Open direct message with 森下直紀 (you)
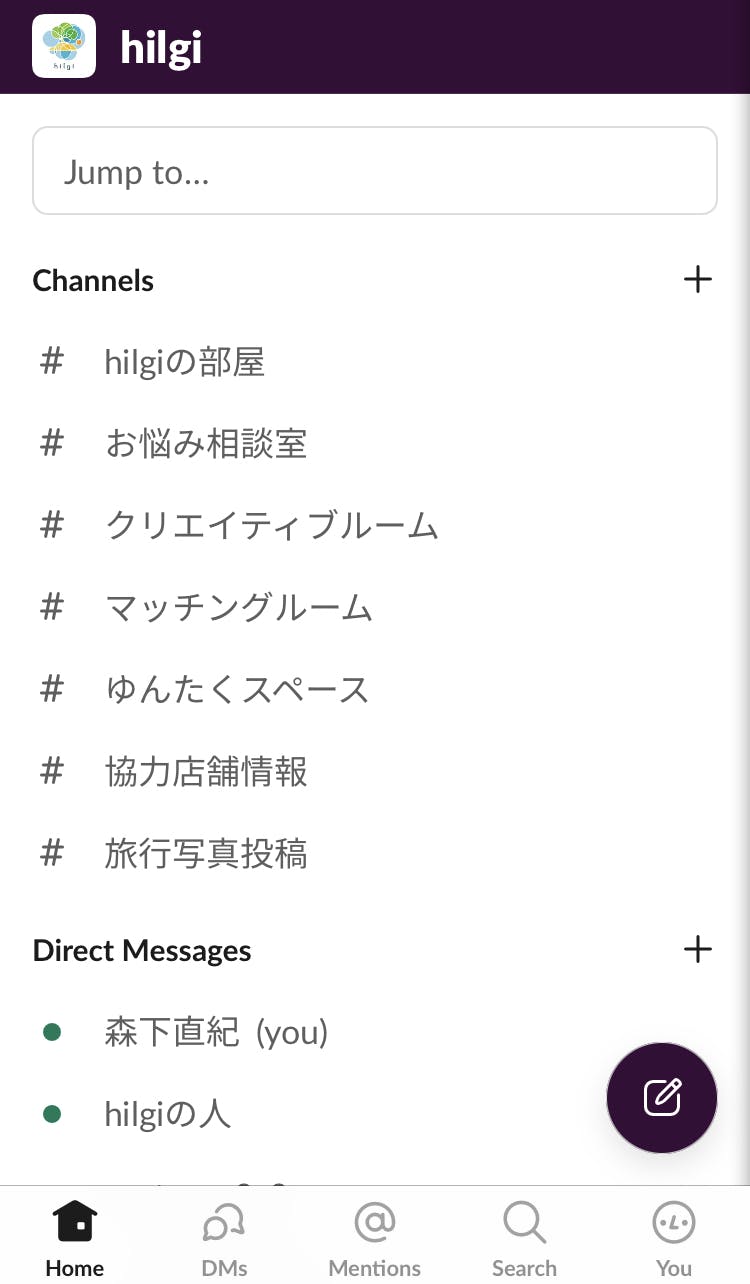750x1284 pixels. [216, 1032]
